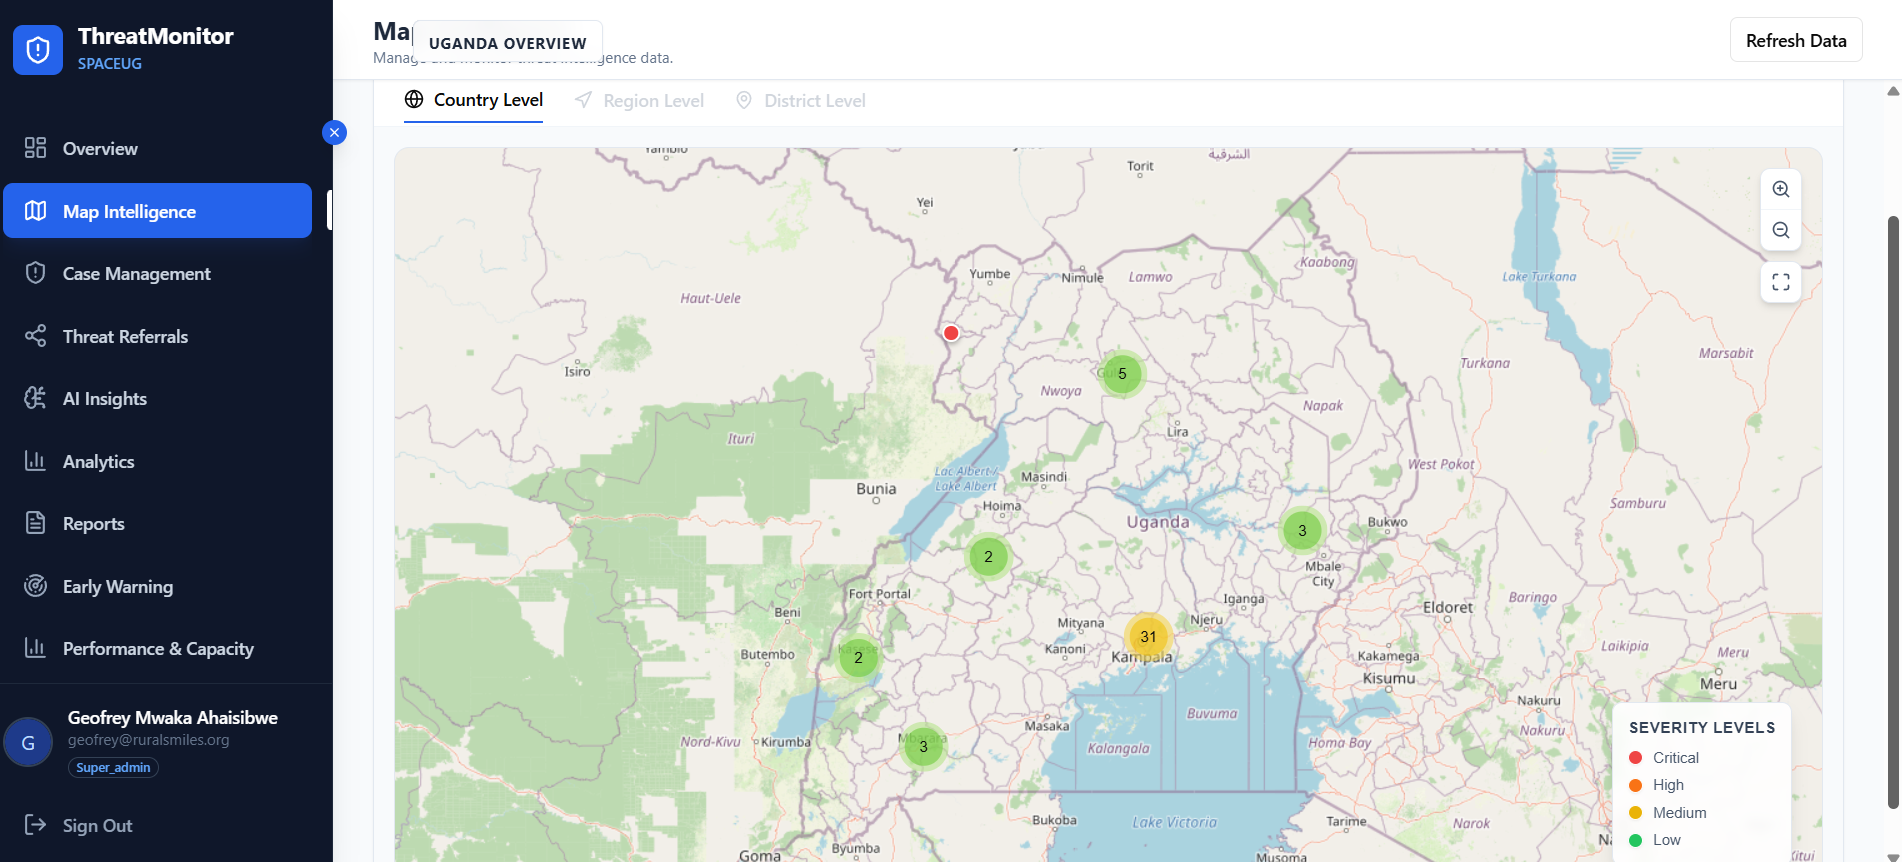The height and width of the screenshot is (862, 1902).
Task: Click the map zoom out icon
Action: coord(1780,231)
